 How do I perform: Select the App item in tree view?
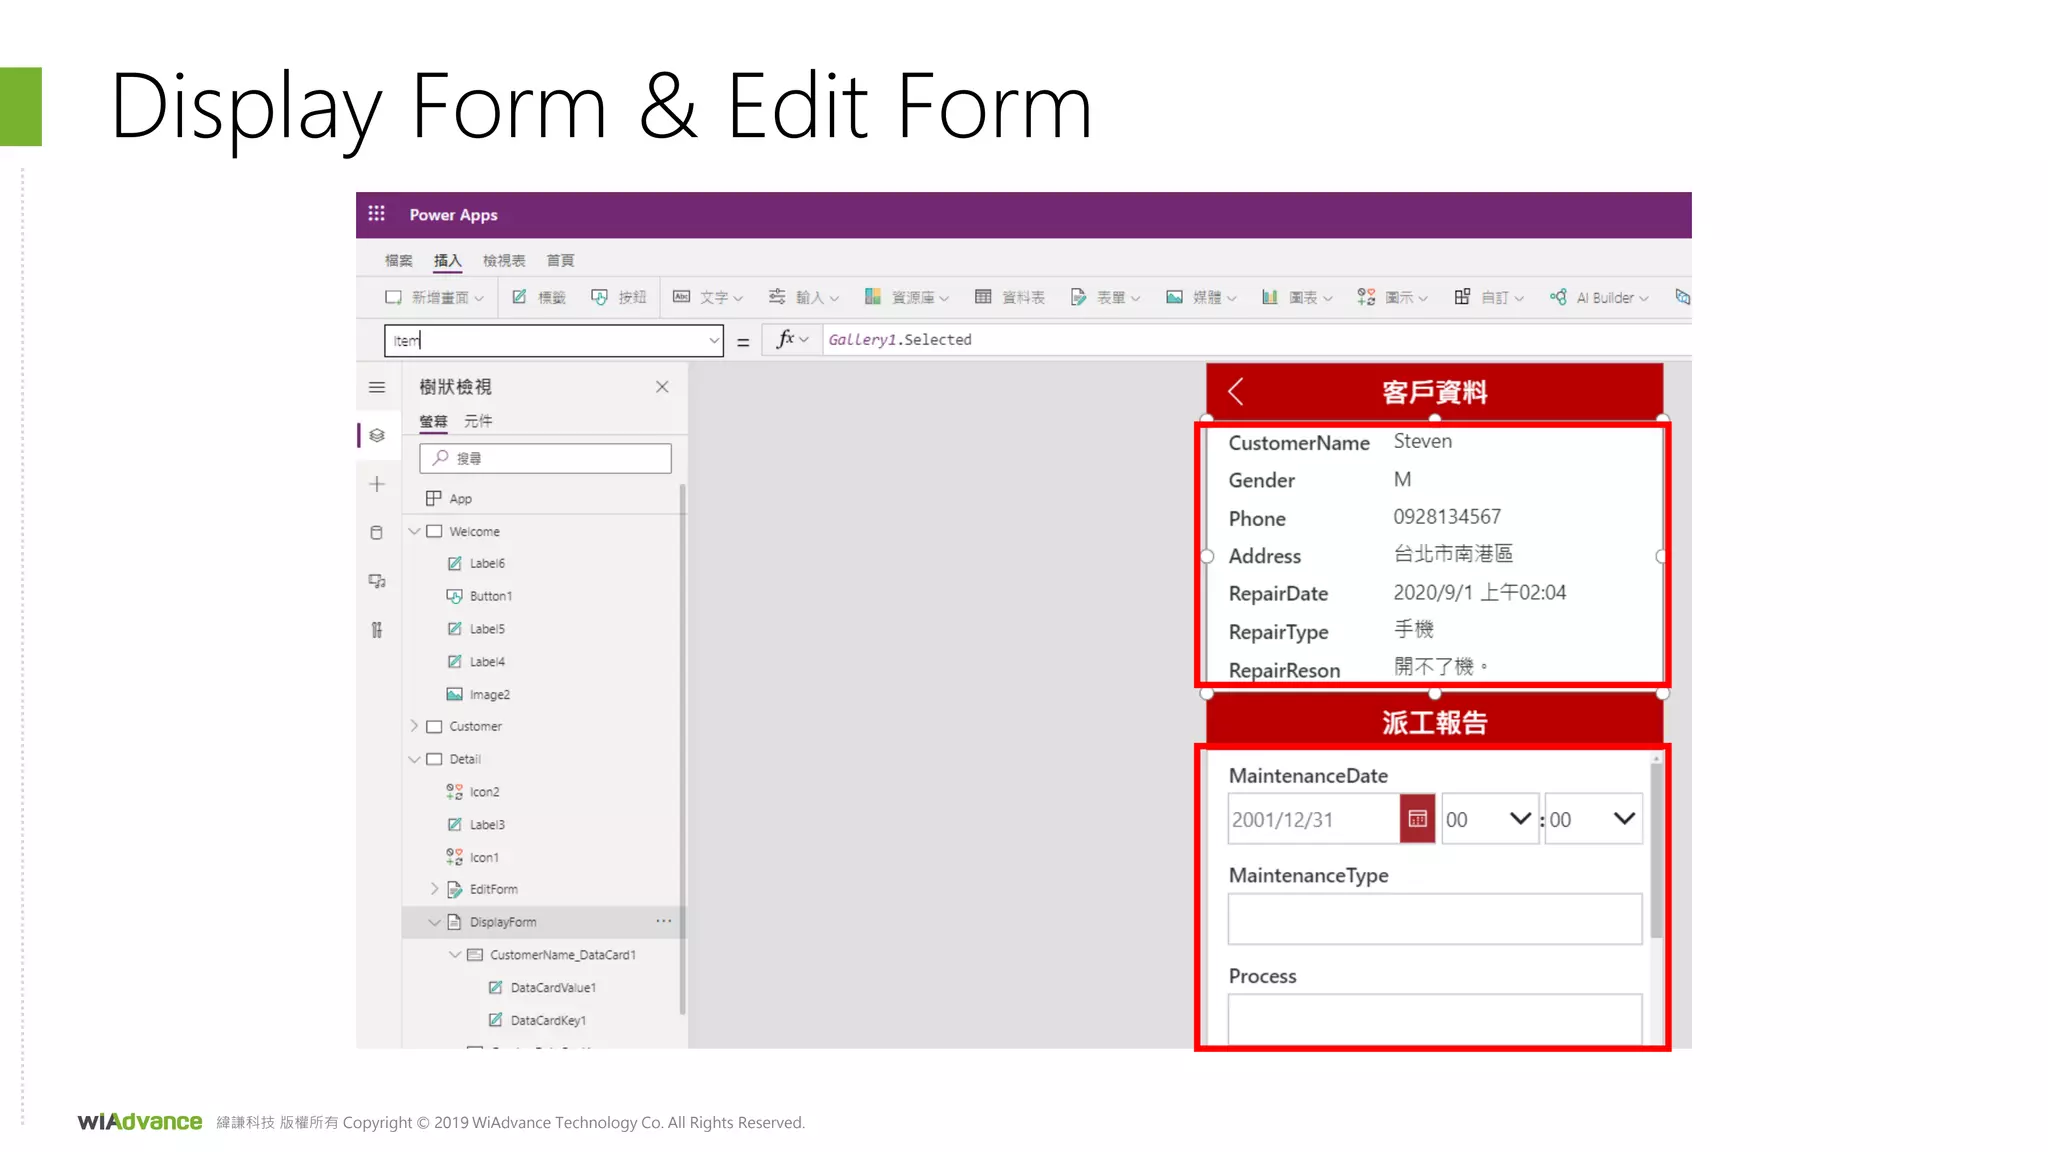[x=460, y=498]
